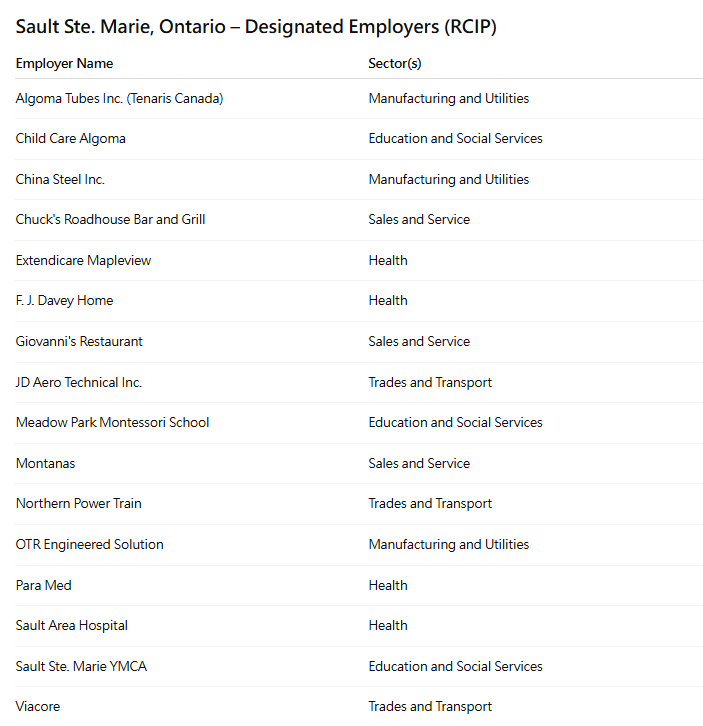Click the Employer Name column header
703x726 pixels.
coord(64,64)
